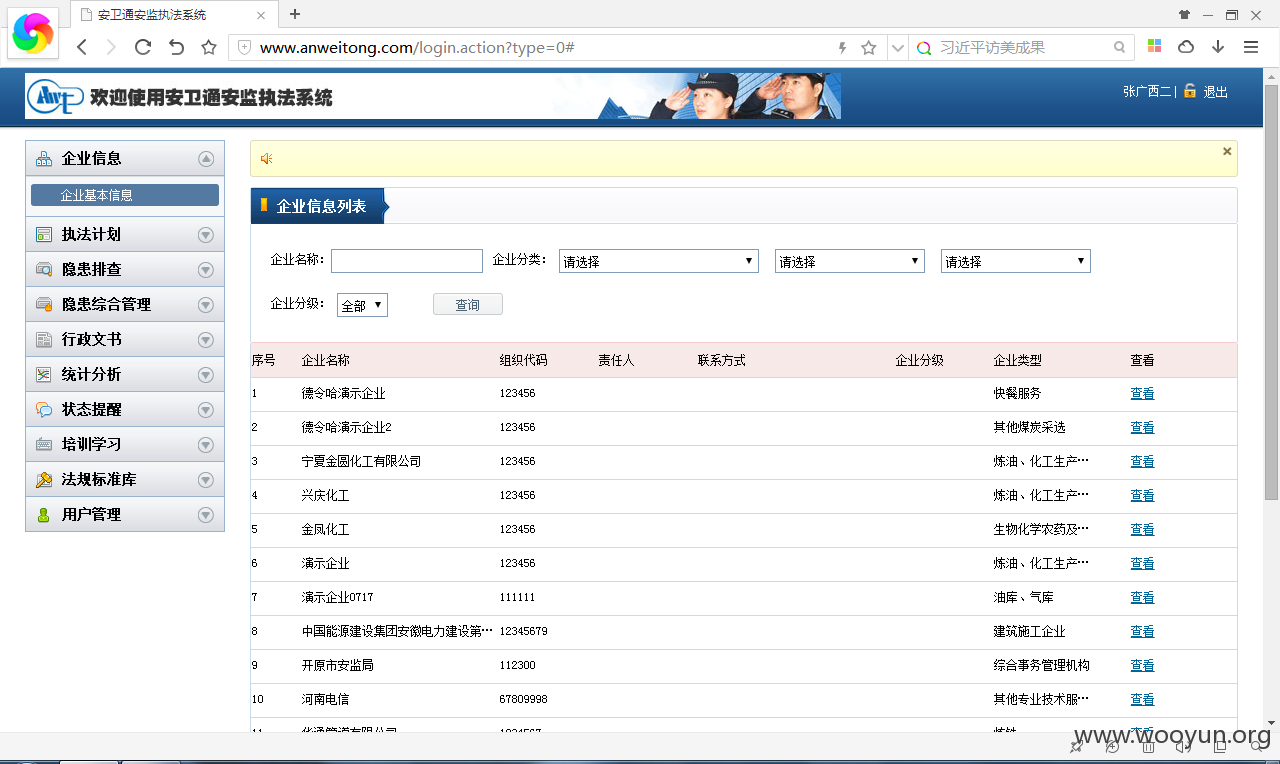Expand the 统计分析 section arrow
The image size is (1280, 764).
pyautogui.click(x=206, y=375)
